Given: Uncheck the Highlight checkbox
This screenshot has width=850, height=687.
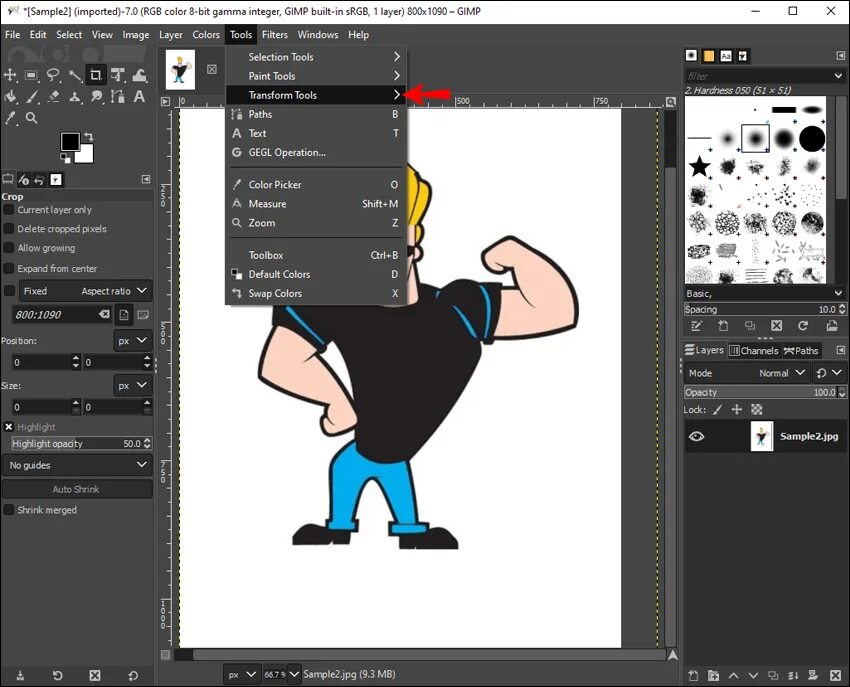Looking at the screenshot, I should pos(9,427).
